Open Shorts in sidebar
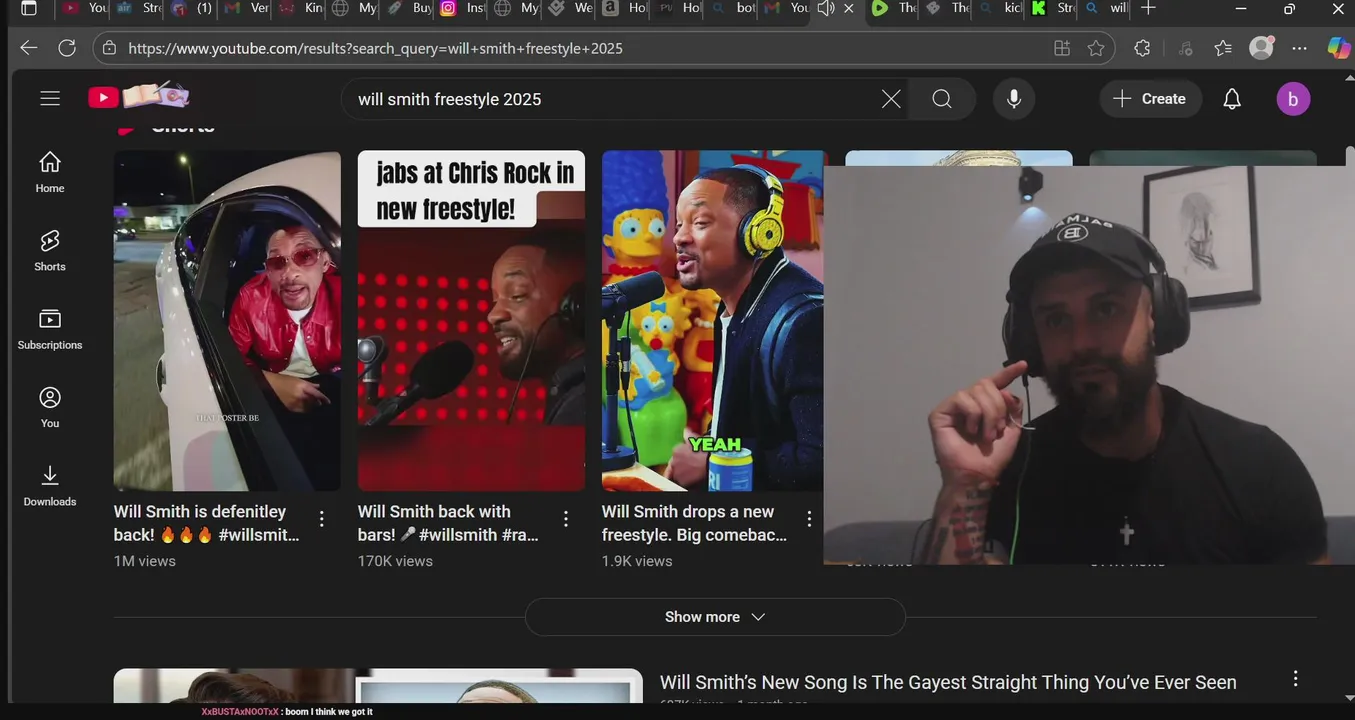This screenshot has height=720, width=1355. click(x=50, y=250)
